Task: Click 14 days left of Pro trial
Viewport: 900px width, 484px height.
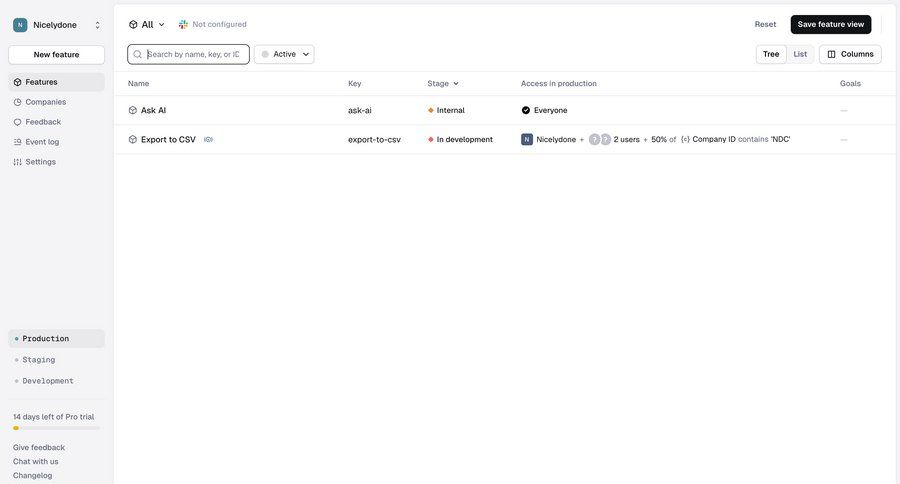Action: coord(53,417)
